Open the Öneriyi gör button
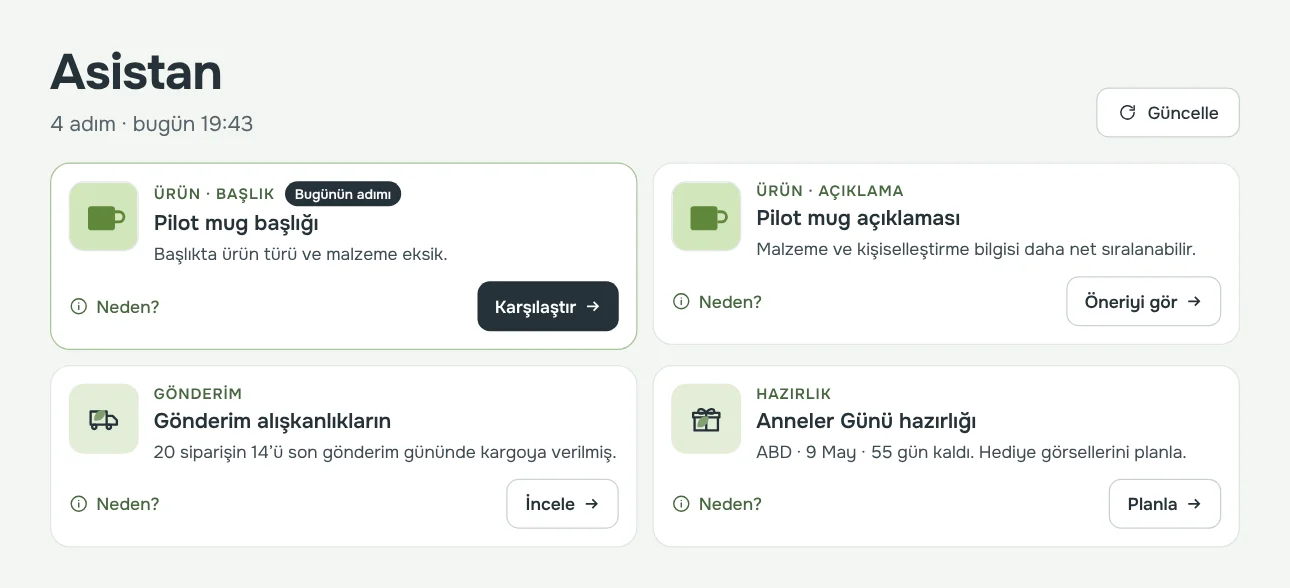The height and width of the screenshot is (588, 1290). (x=1143, y=302)
